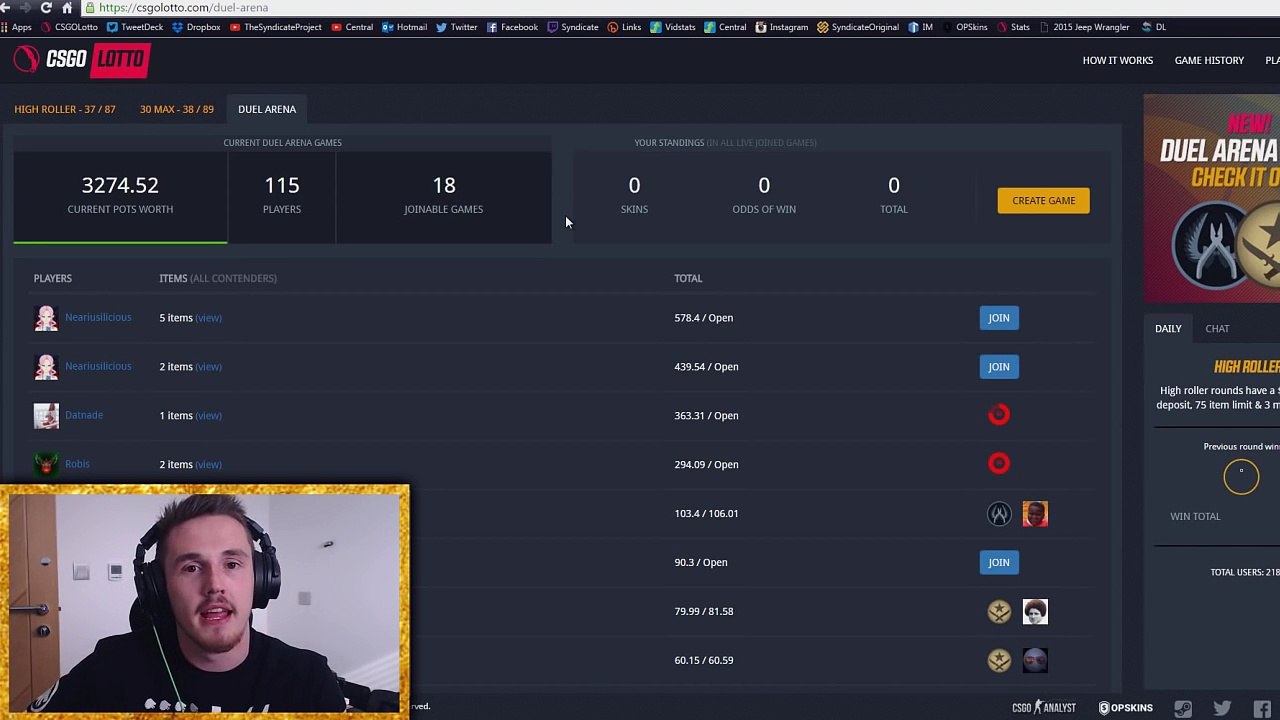Viewport: 1280px width, 720px height.
Task: Open the SyndicateOriginal bookmark
Action: [x=858, y=27]
